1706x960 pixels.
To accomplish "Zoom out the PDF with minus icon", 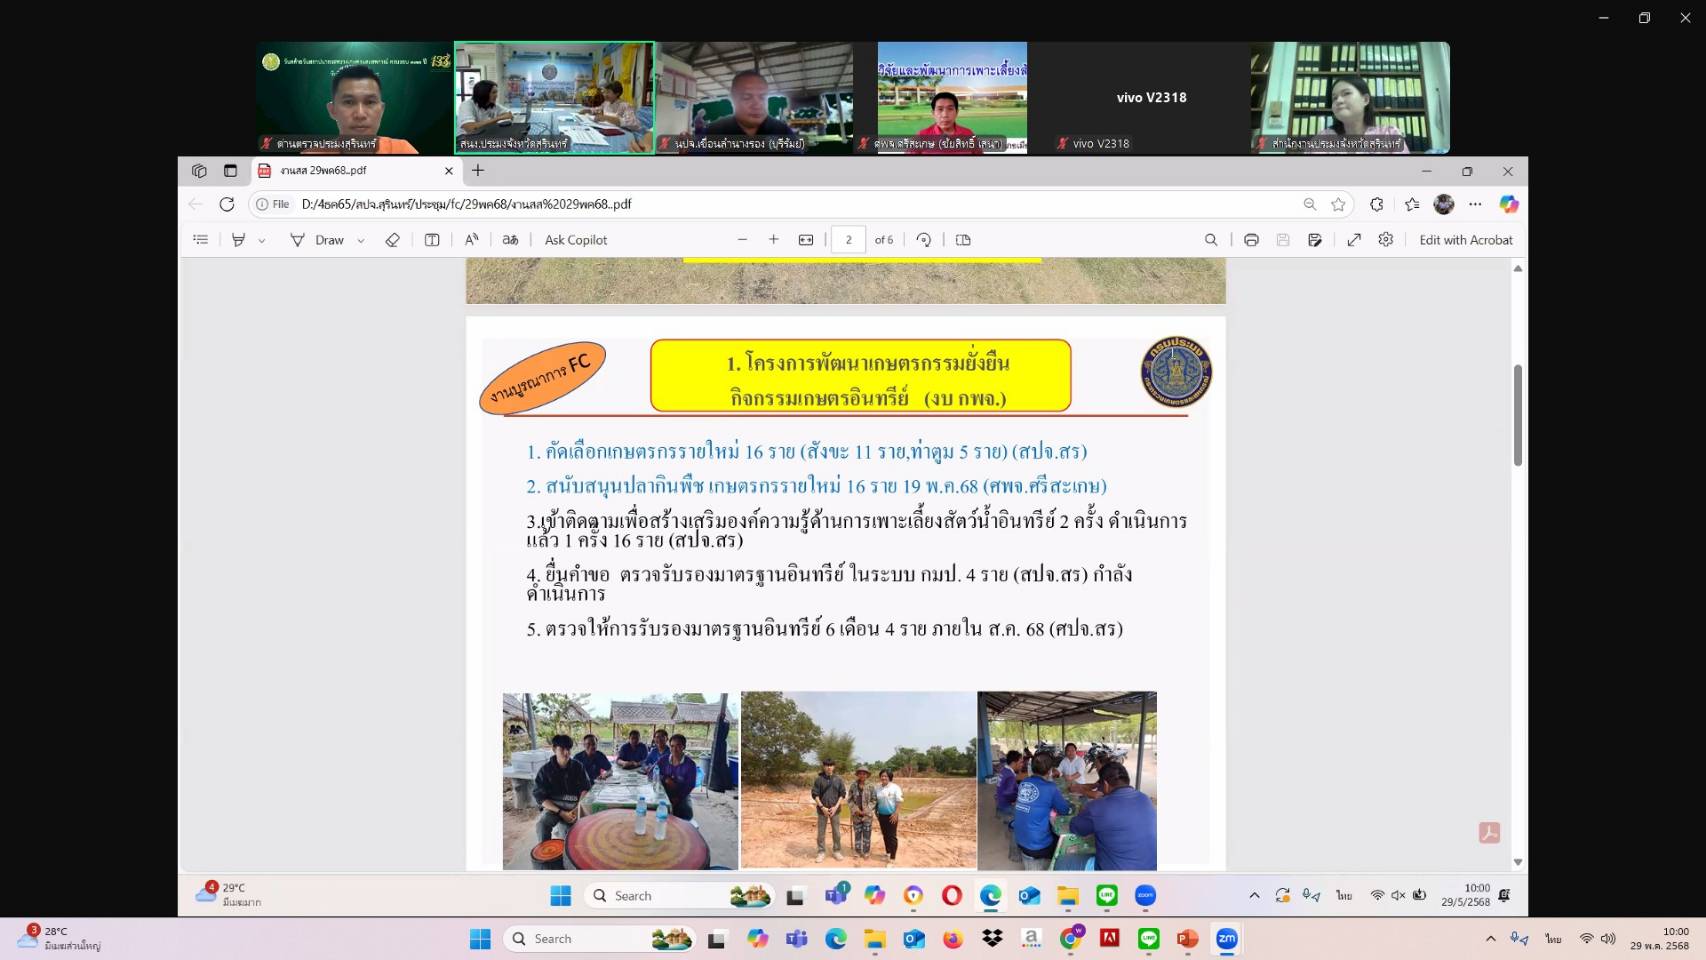I will pyautogui.click(x=742, y=240).
